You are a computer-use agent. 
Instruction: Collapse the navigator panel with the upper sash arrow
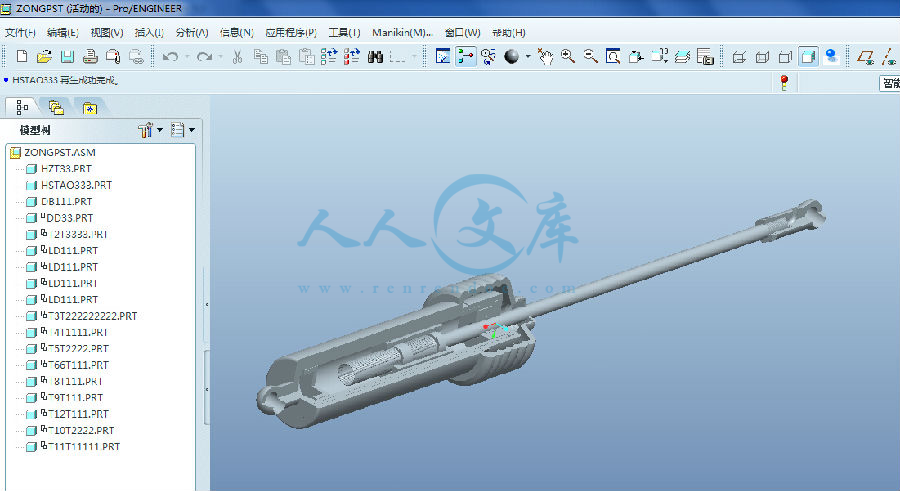tap(207, 304)
